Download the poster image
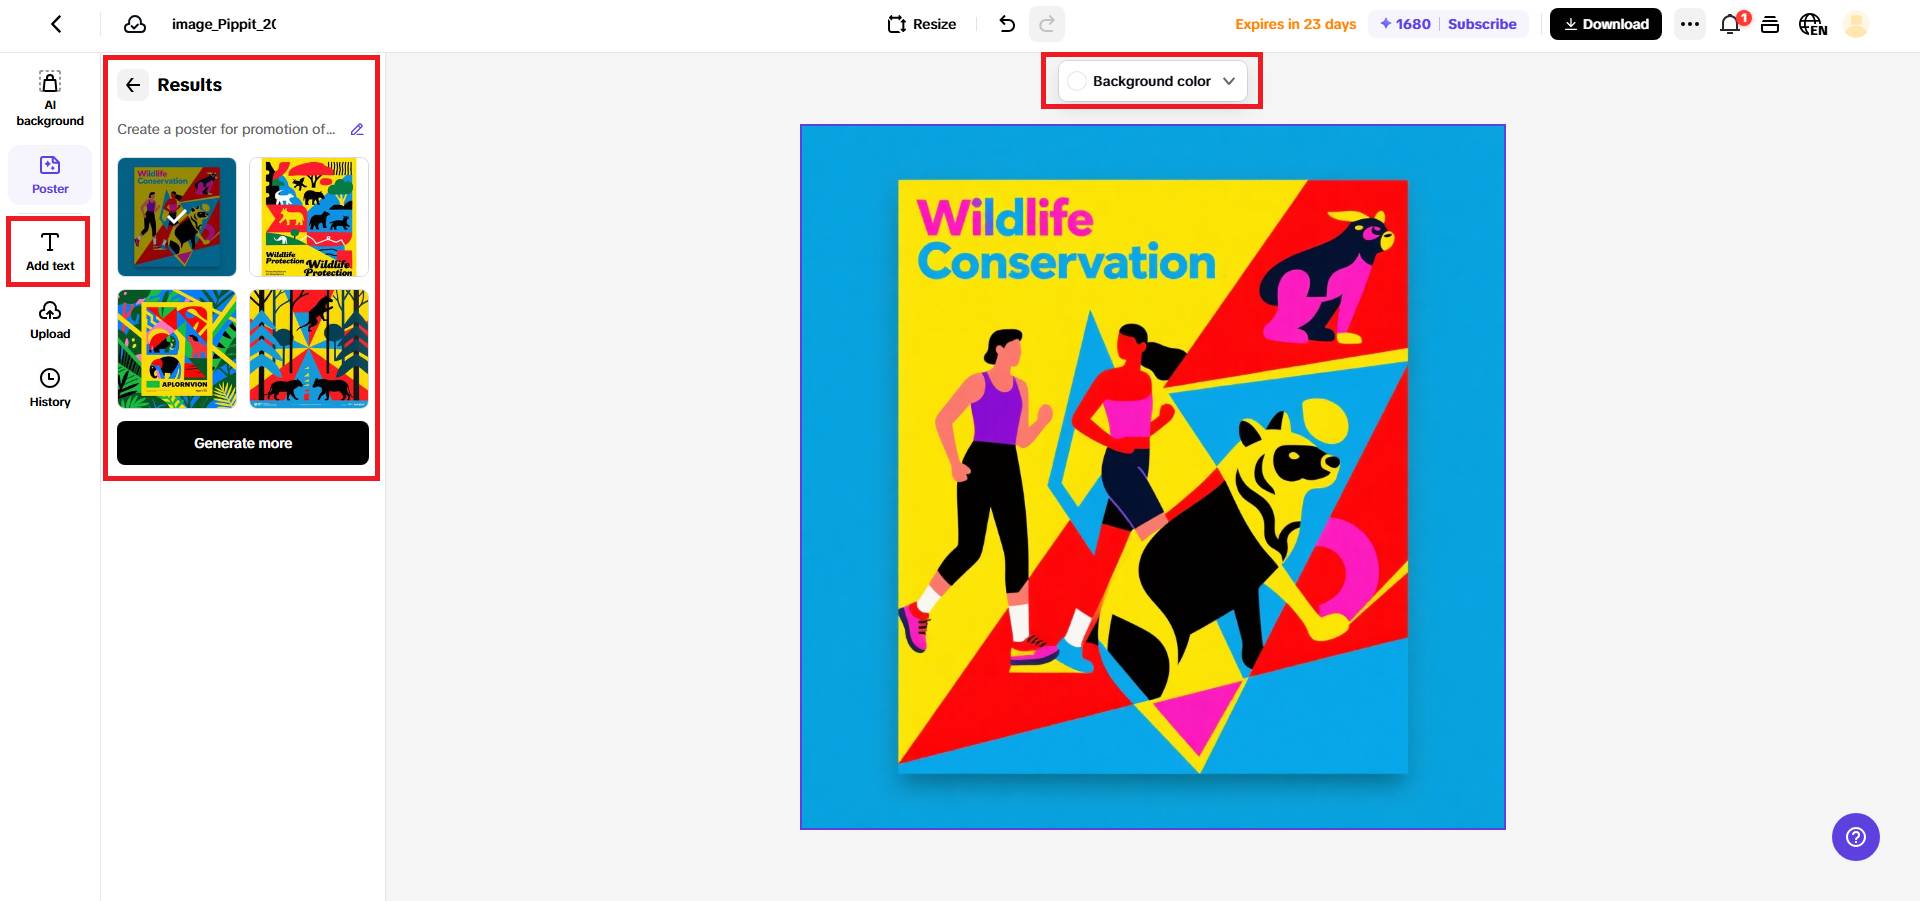Image resolution: width=1920 pixels, height=901 pixels. point(1605,24)
